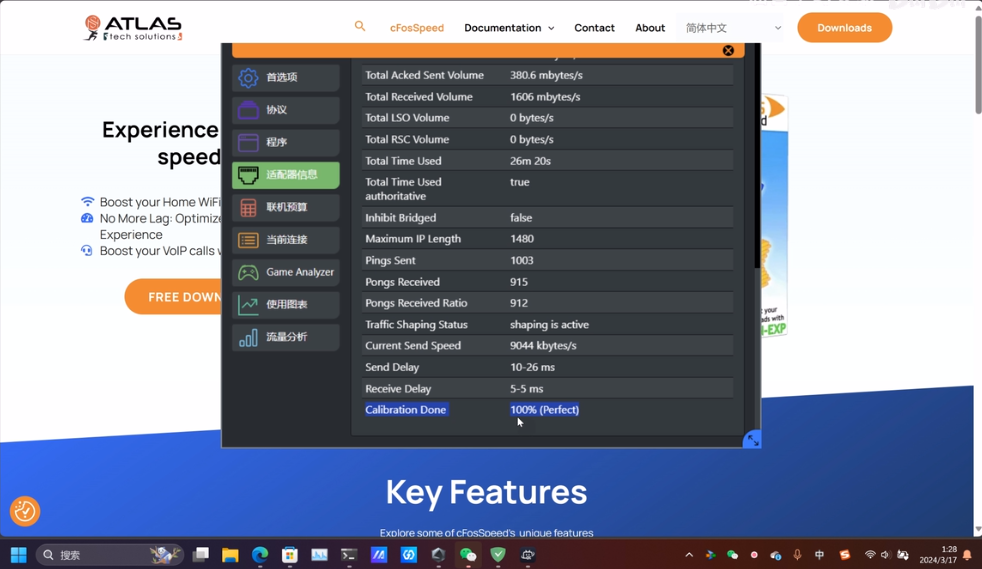This screenshot has width=982, height=569.
Task: Click the Receive Delay 5-5 ms value
Action: click(x=527, y=389)
